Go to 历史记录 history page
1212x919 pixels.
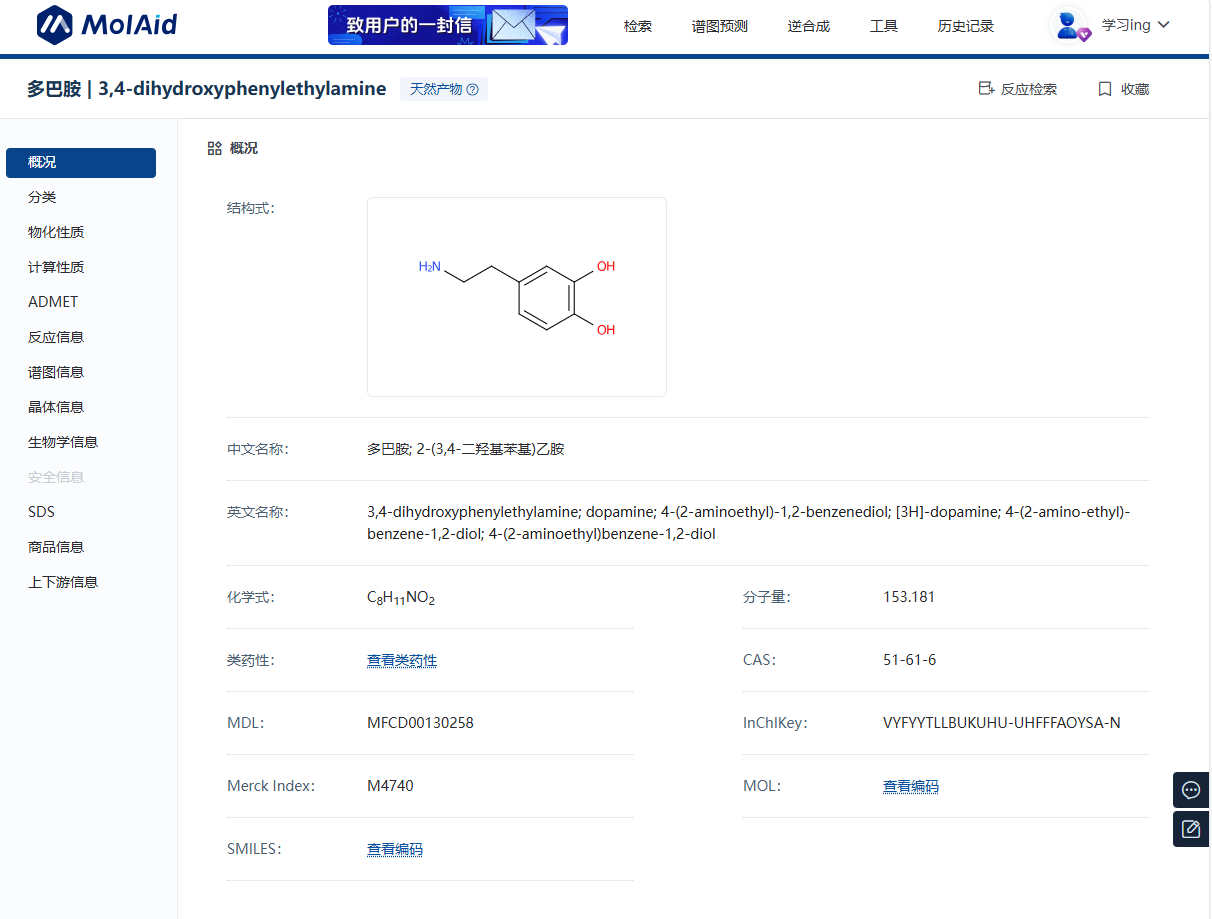(965, 26)
